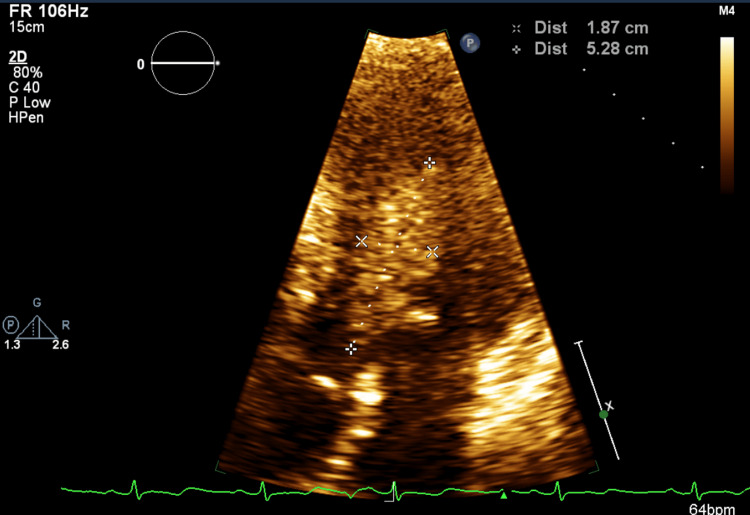Click the FR 106Hz frame rate label

[x=49, y=11]
